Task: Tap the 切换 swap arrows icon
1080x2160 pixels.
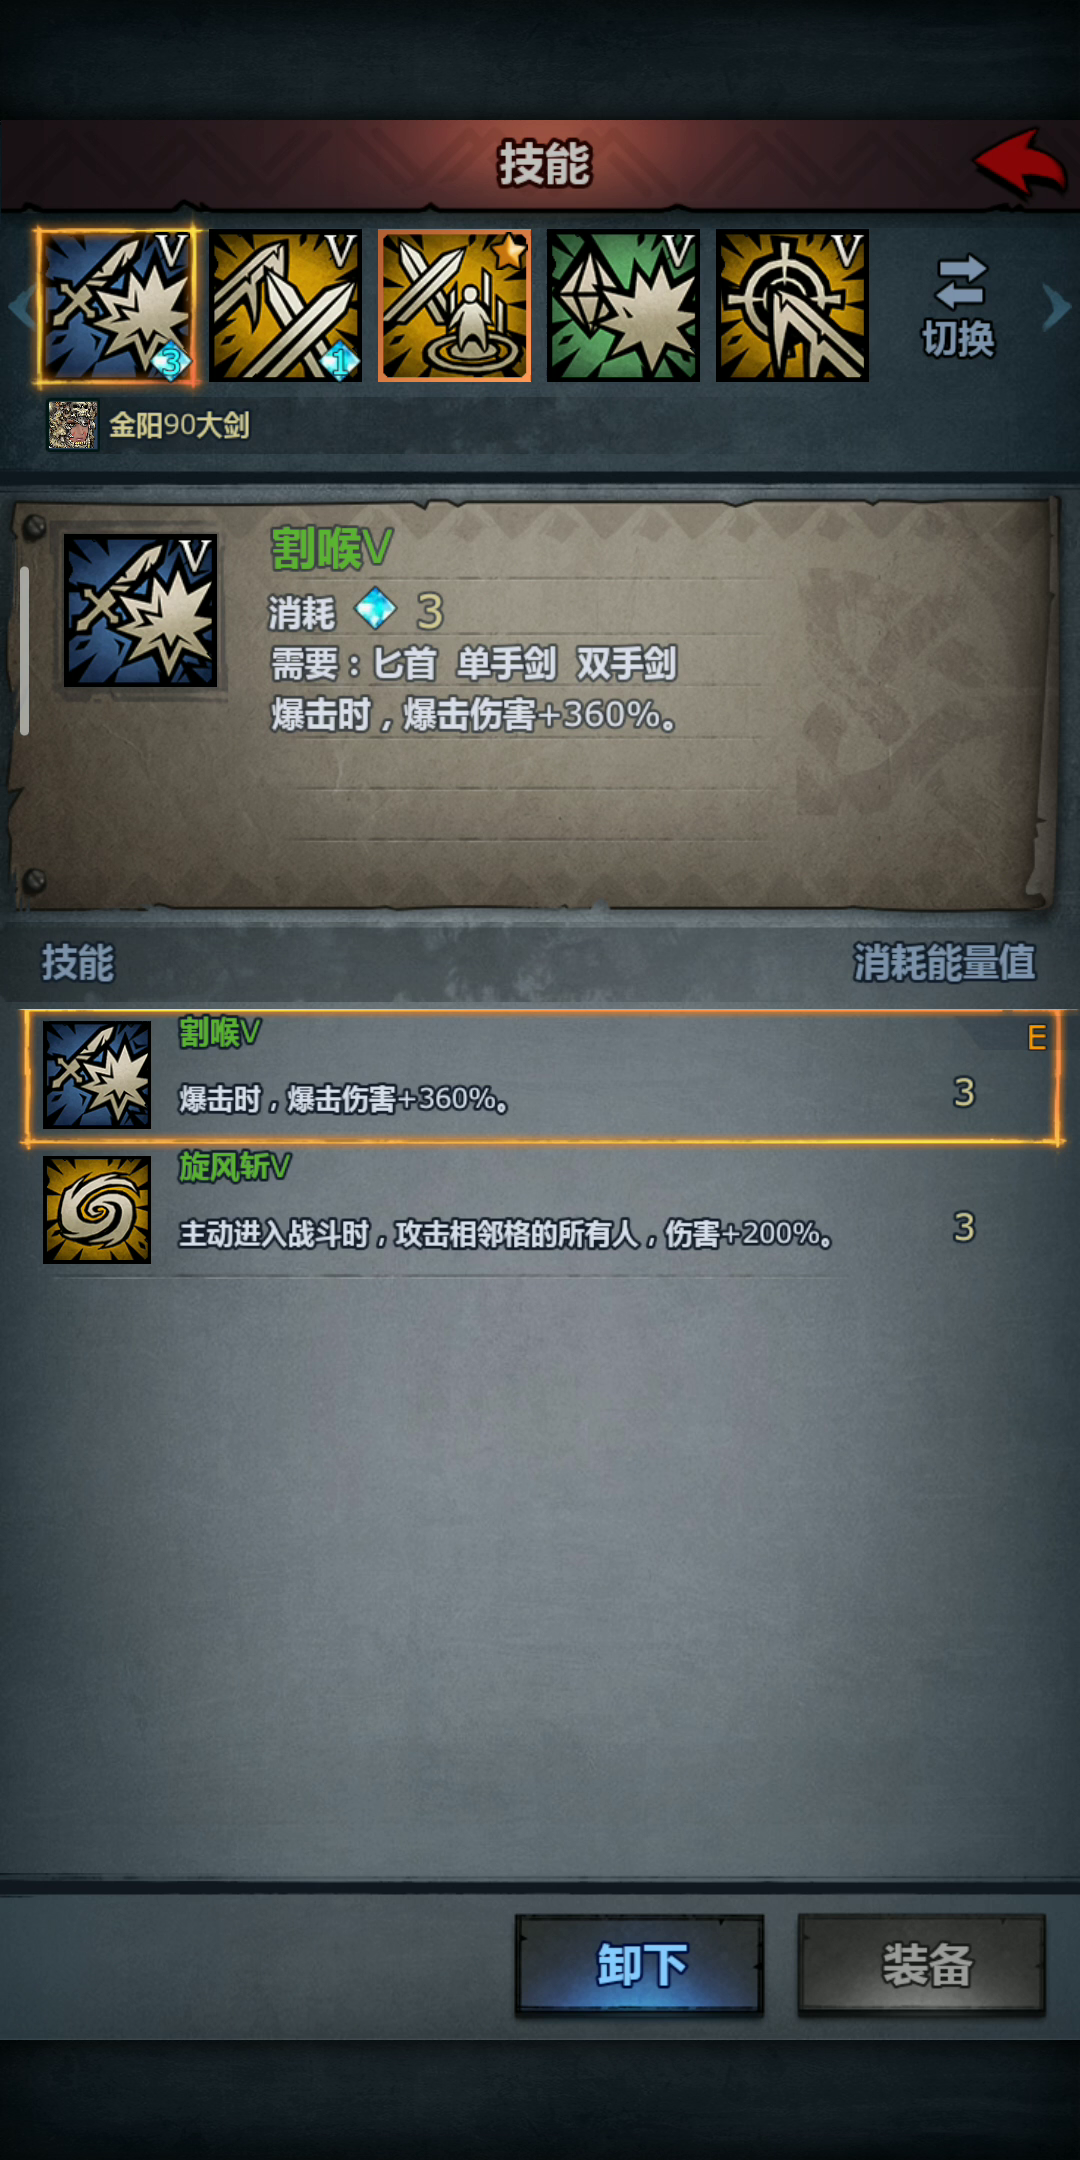Action: (x=960, y=281)
